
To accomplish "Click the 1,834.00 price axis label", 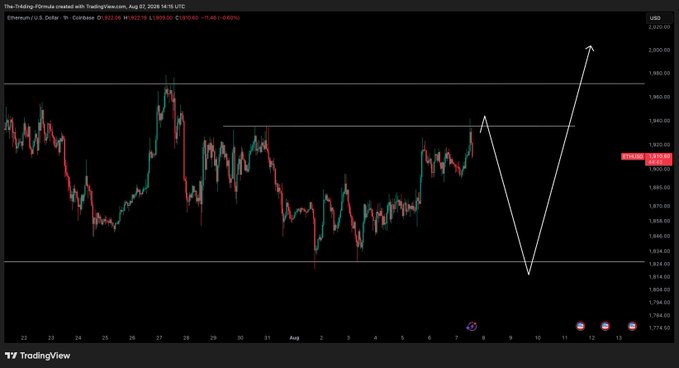I will (659, 251).
